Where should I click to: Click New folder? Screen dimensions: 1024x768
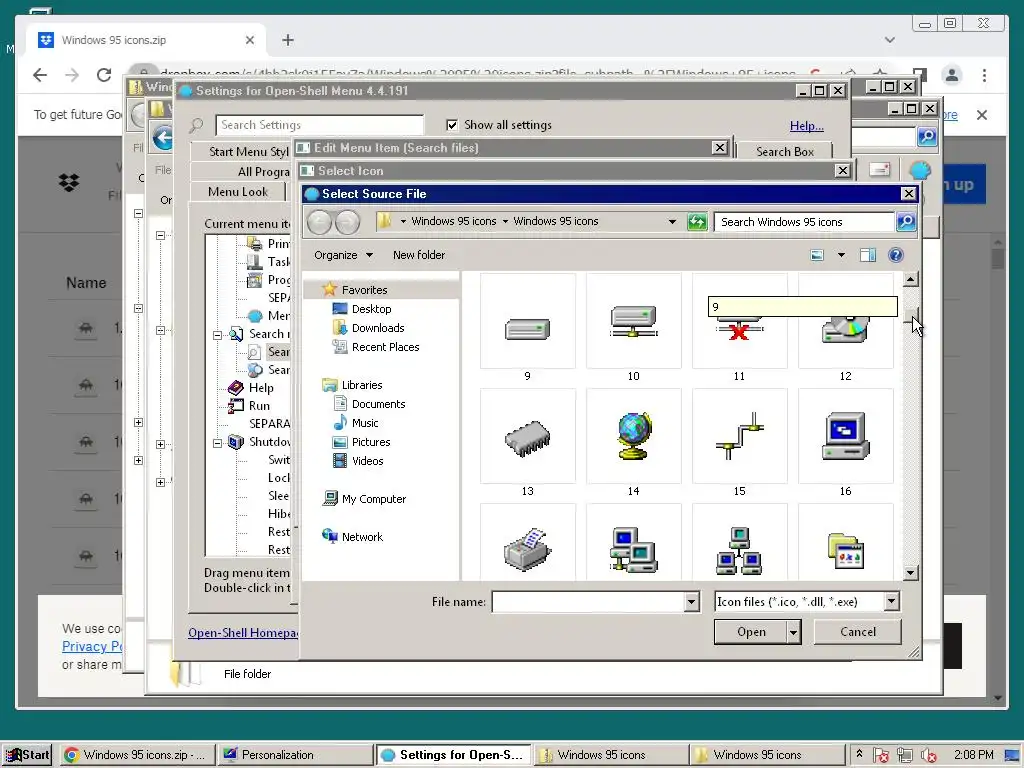pos(419,255)
